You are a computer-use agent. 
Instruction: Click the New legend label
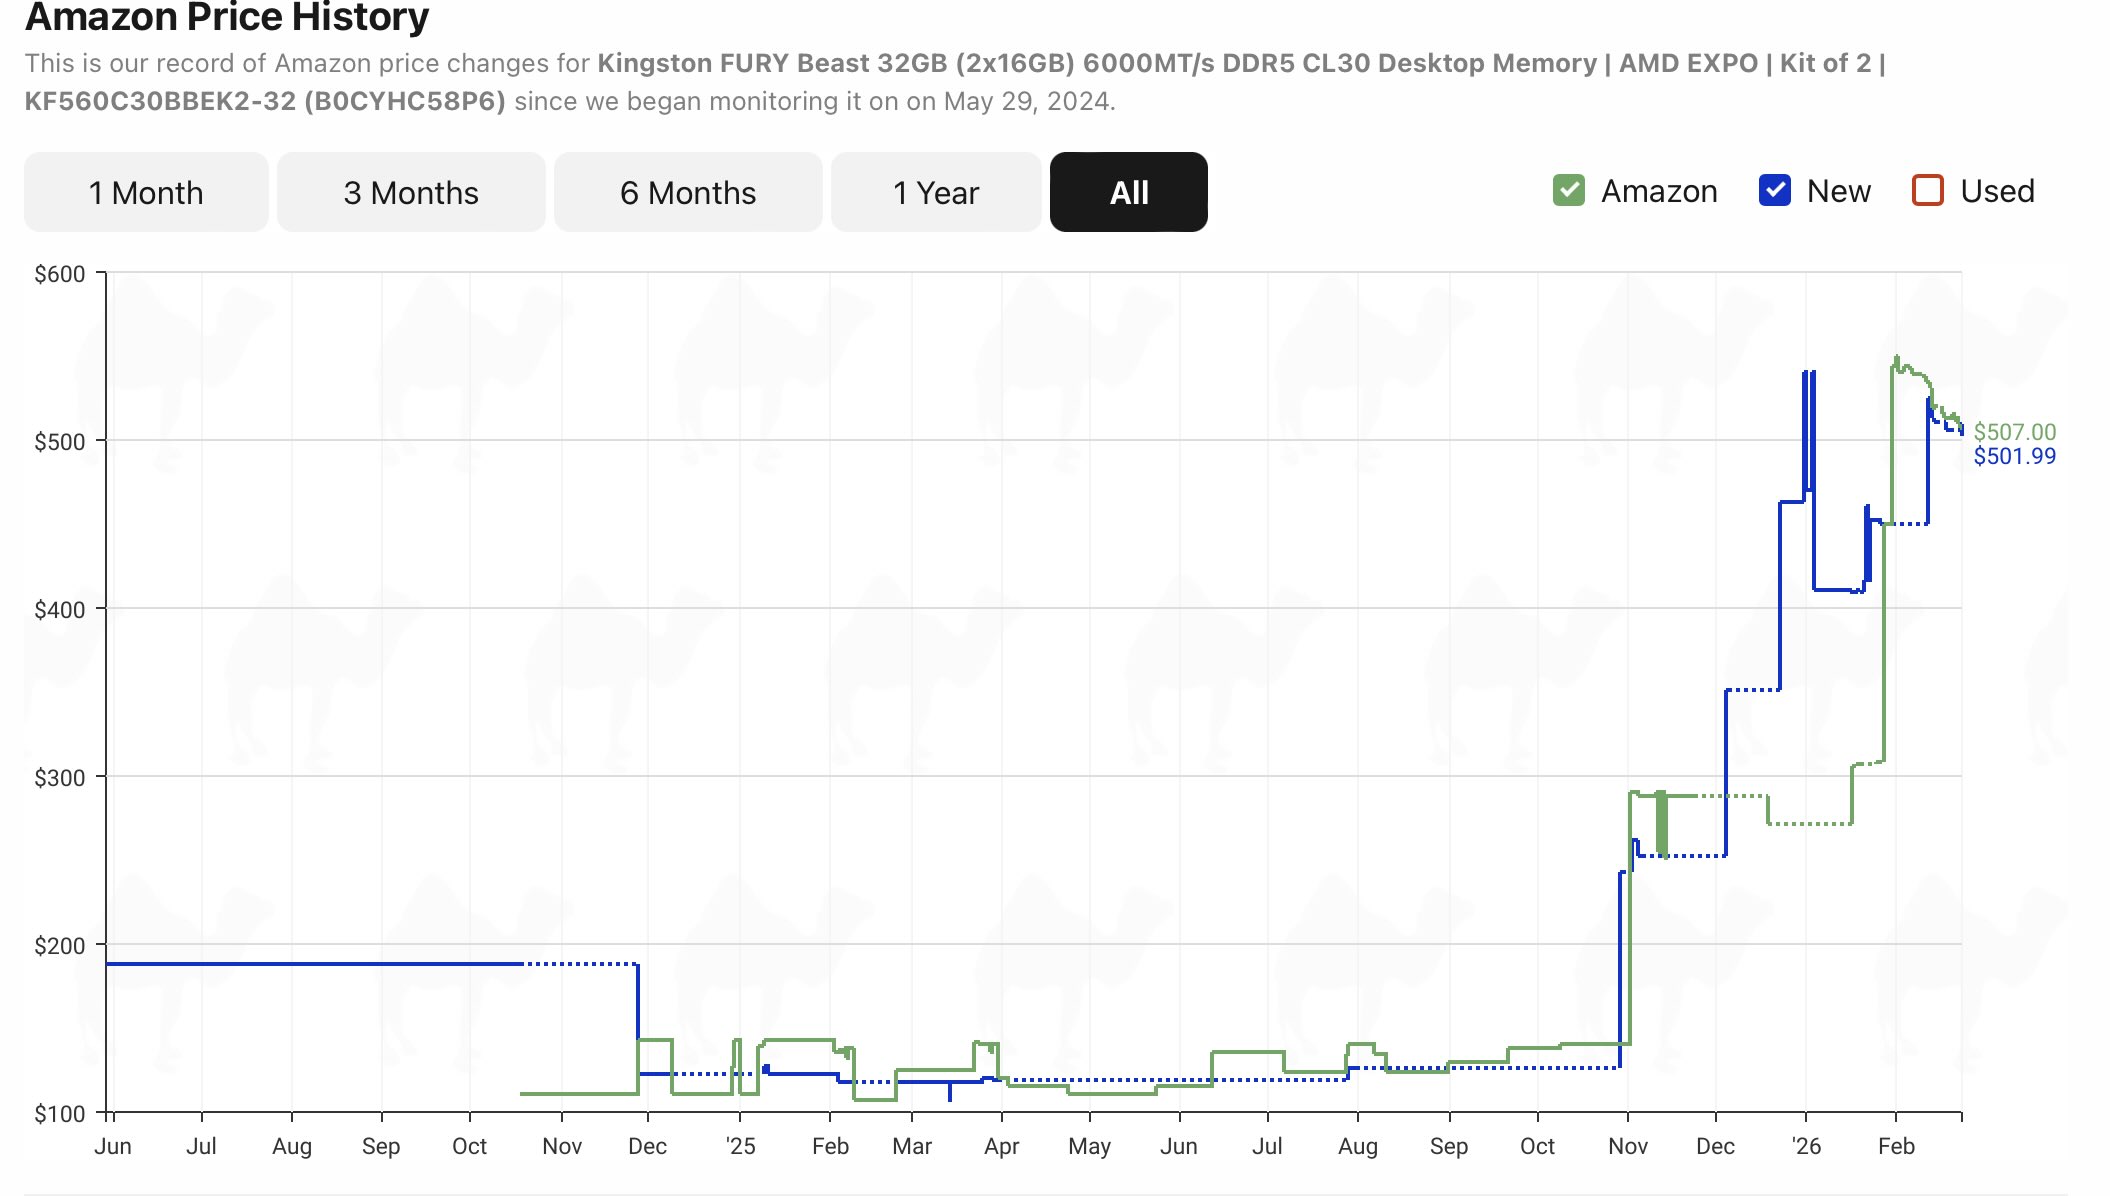click(x=1838, y=191)
